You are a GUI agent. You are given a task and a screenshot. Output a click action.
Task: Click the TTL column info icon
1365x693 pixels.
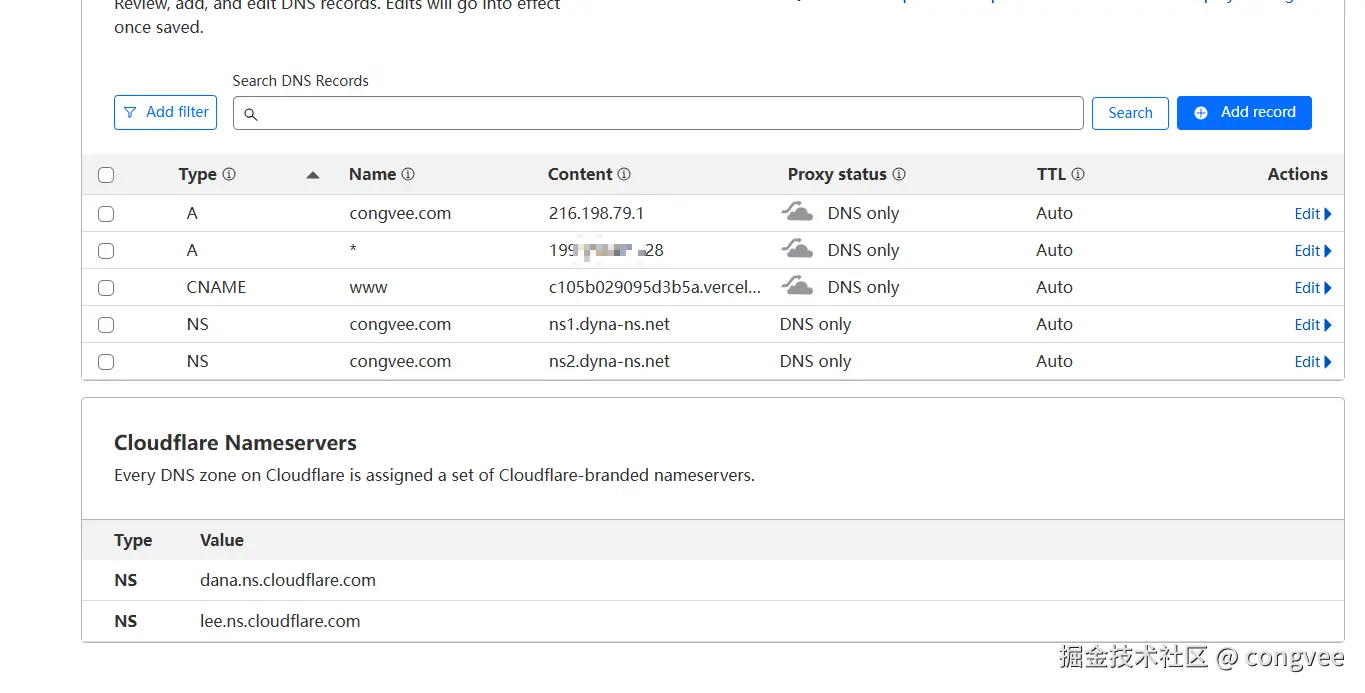point(1078,174)
